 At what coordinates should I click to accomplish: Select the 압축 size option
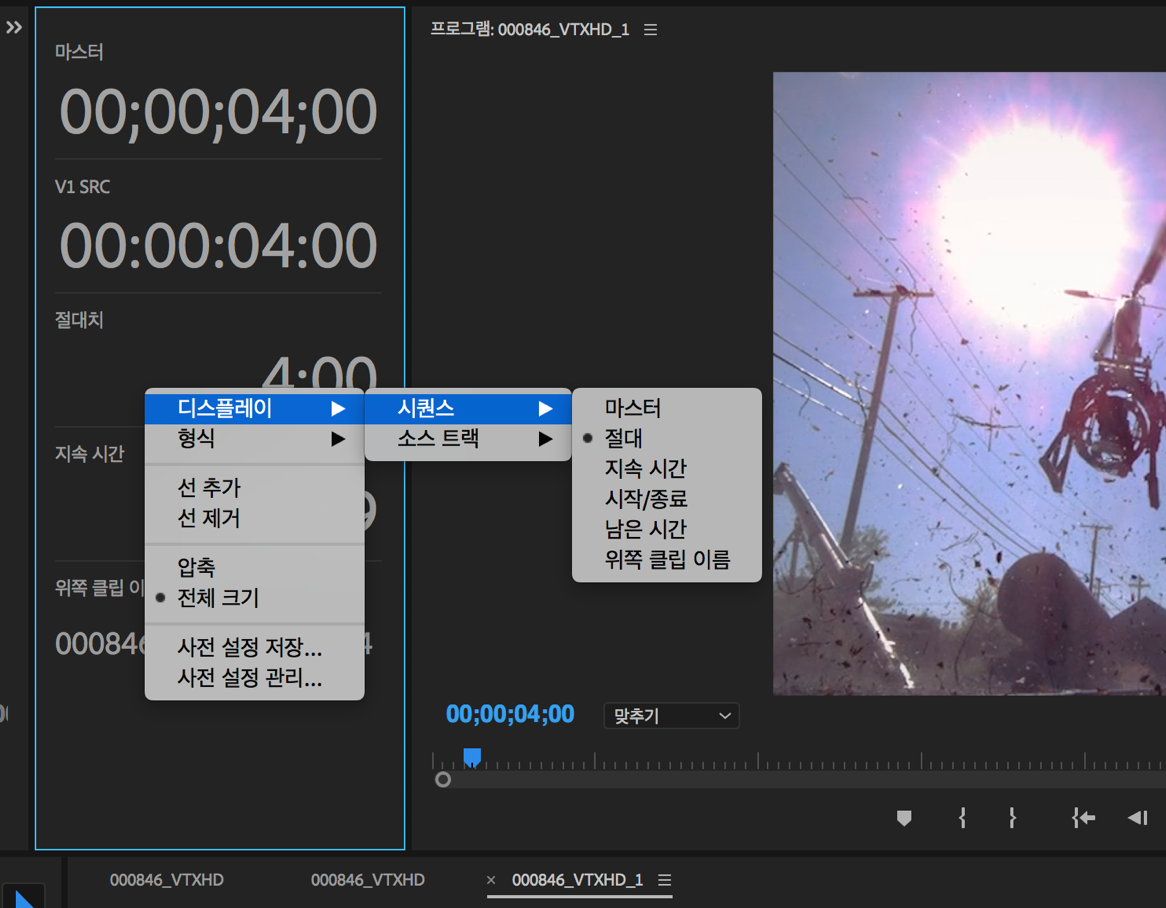(x=254, y=567)
